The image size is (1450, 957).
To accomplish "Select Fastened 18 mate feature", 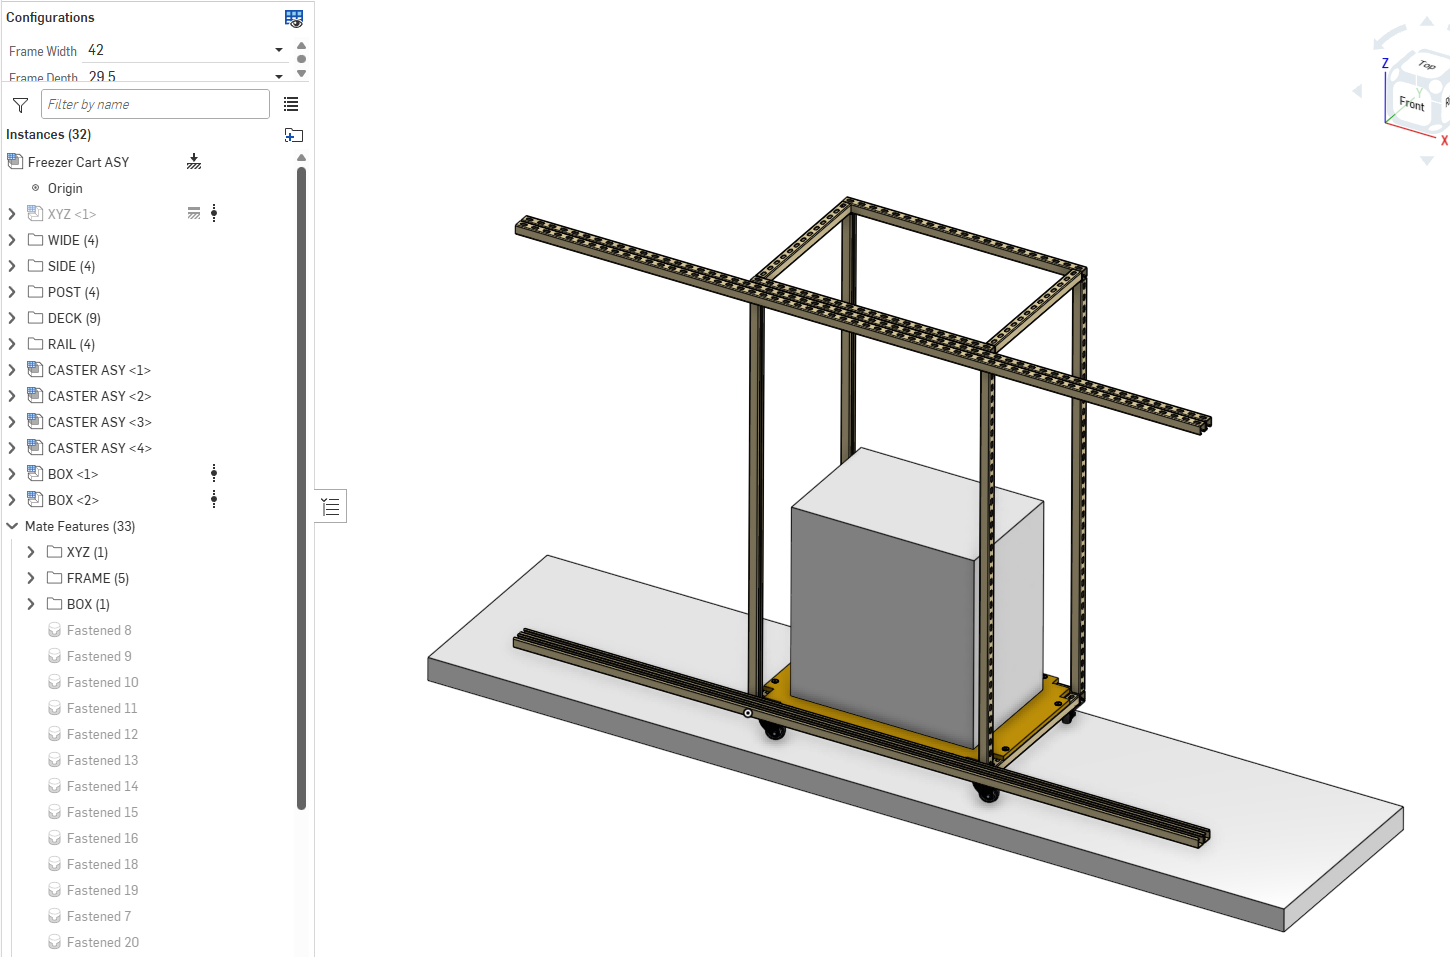I will point(103,864).
